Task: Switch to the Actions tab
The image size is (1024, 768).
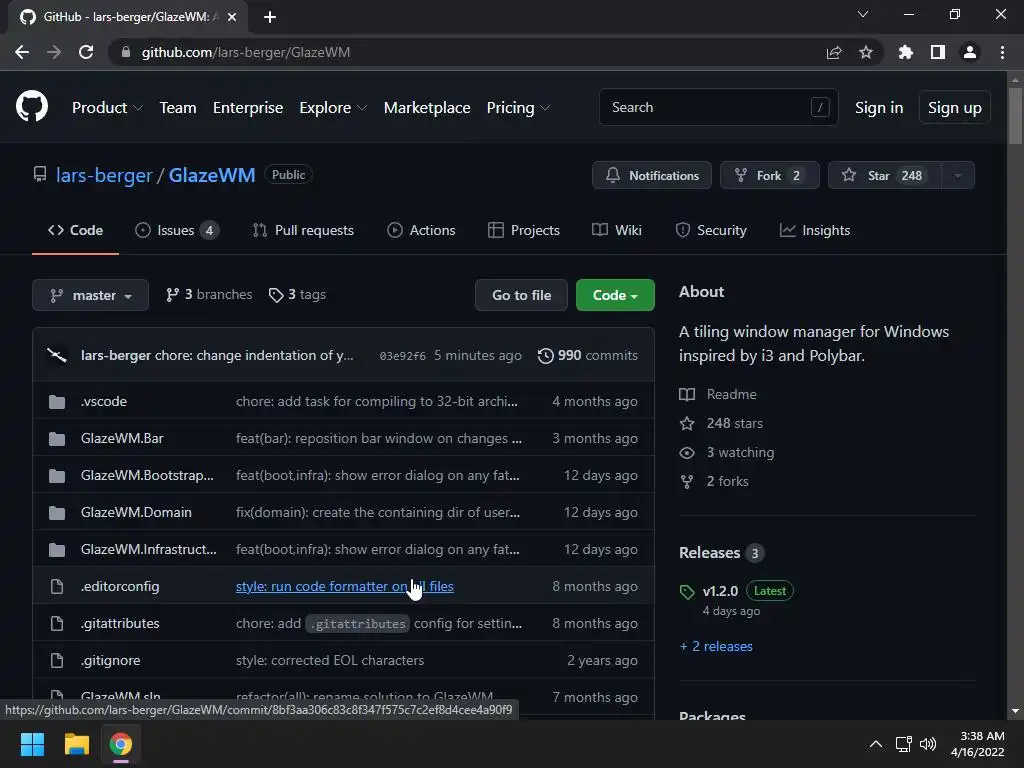Action: 421,231
